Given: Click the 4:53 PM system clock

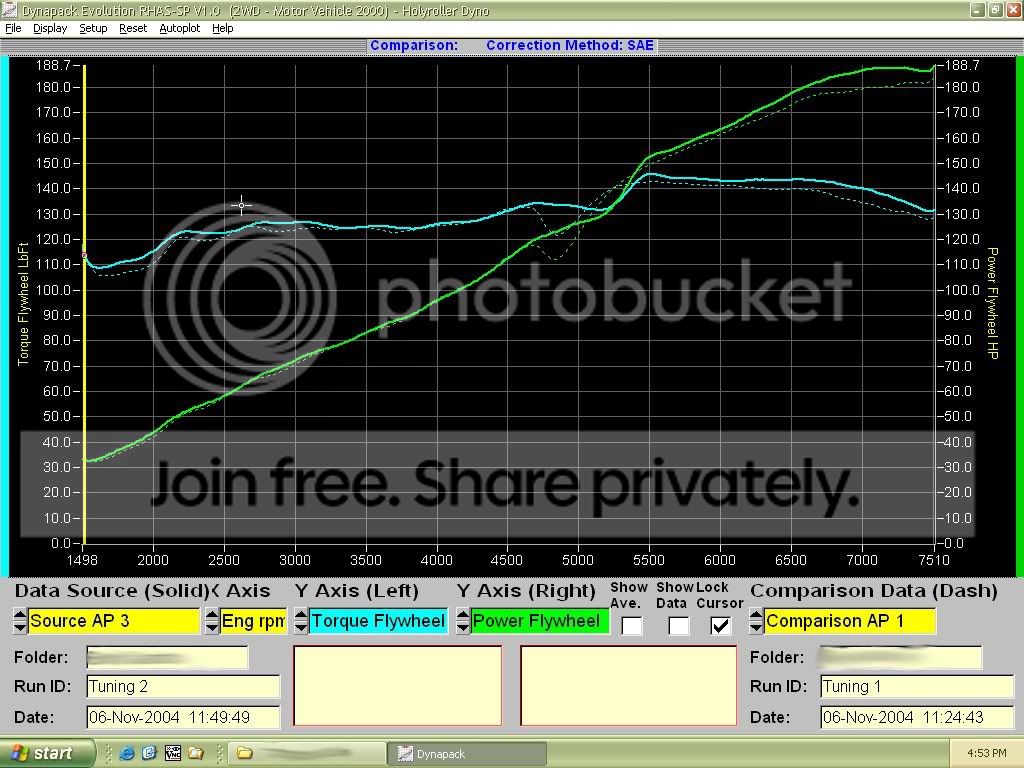Looking at the screenshot, I should pyautogui.click(x=986, y=753).
